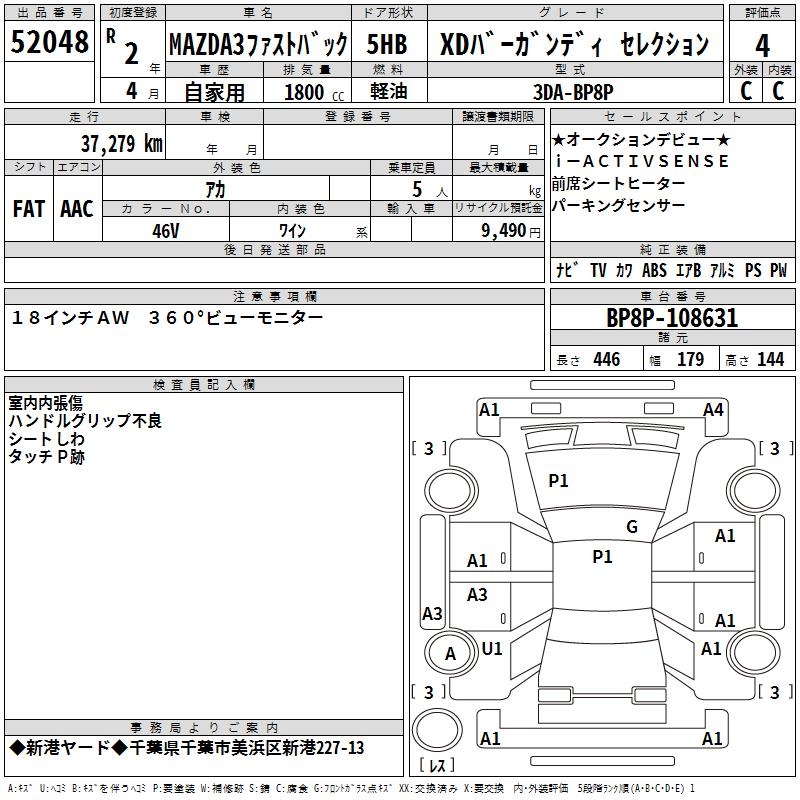Click the [レス] label below the diagram

(x=437, y=767)
